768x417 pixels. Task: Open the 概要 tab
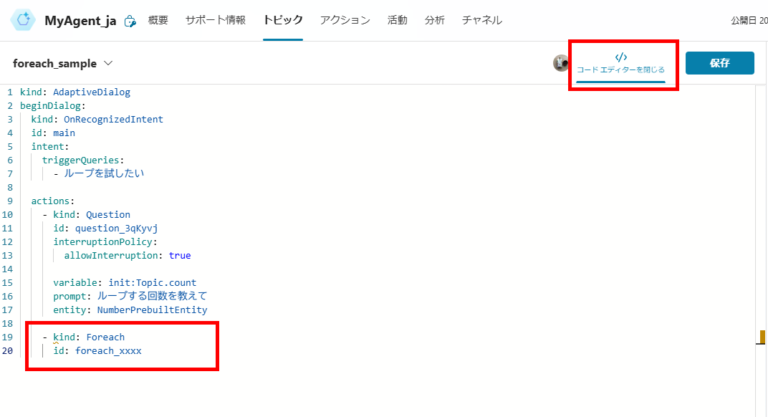pyautogui.click(x=158, y=20)
